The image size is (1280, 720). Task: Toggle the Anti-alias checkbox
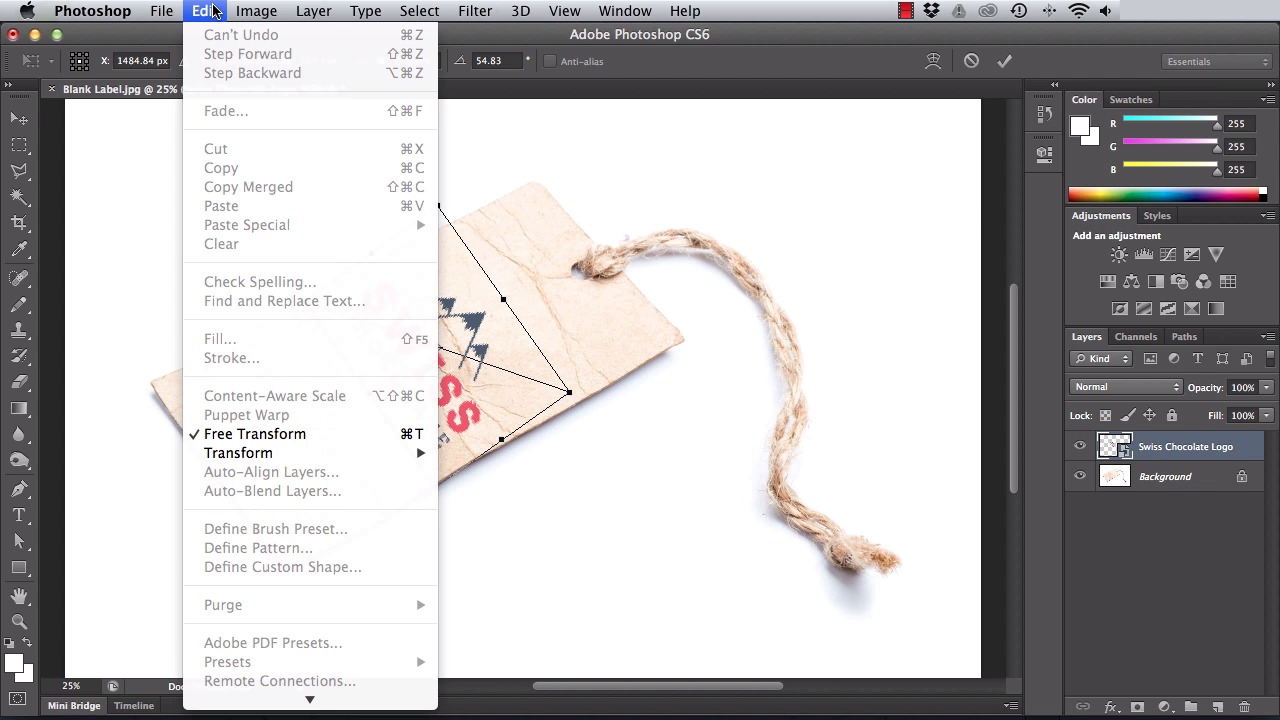(550, 61)
